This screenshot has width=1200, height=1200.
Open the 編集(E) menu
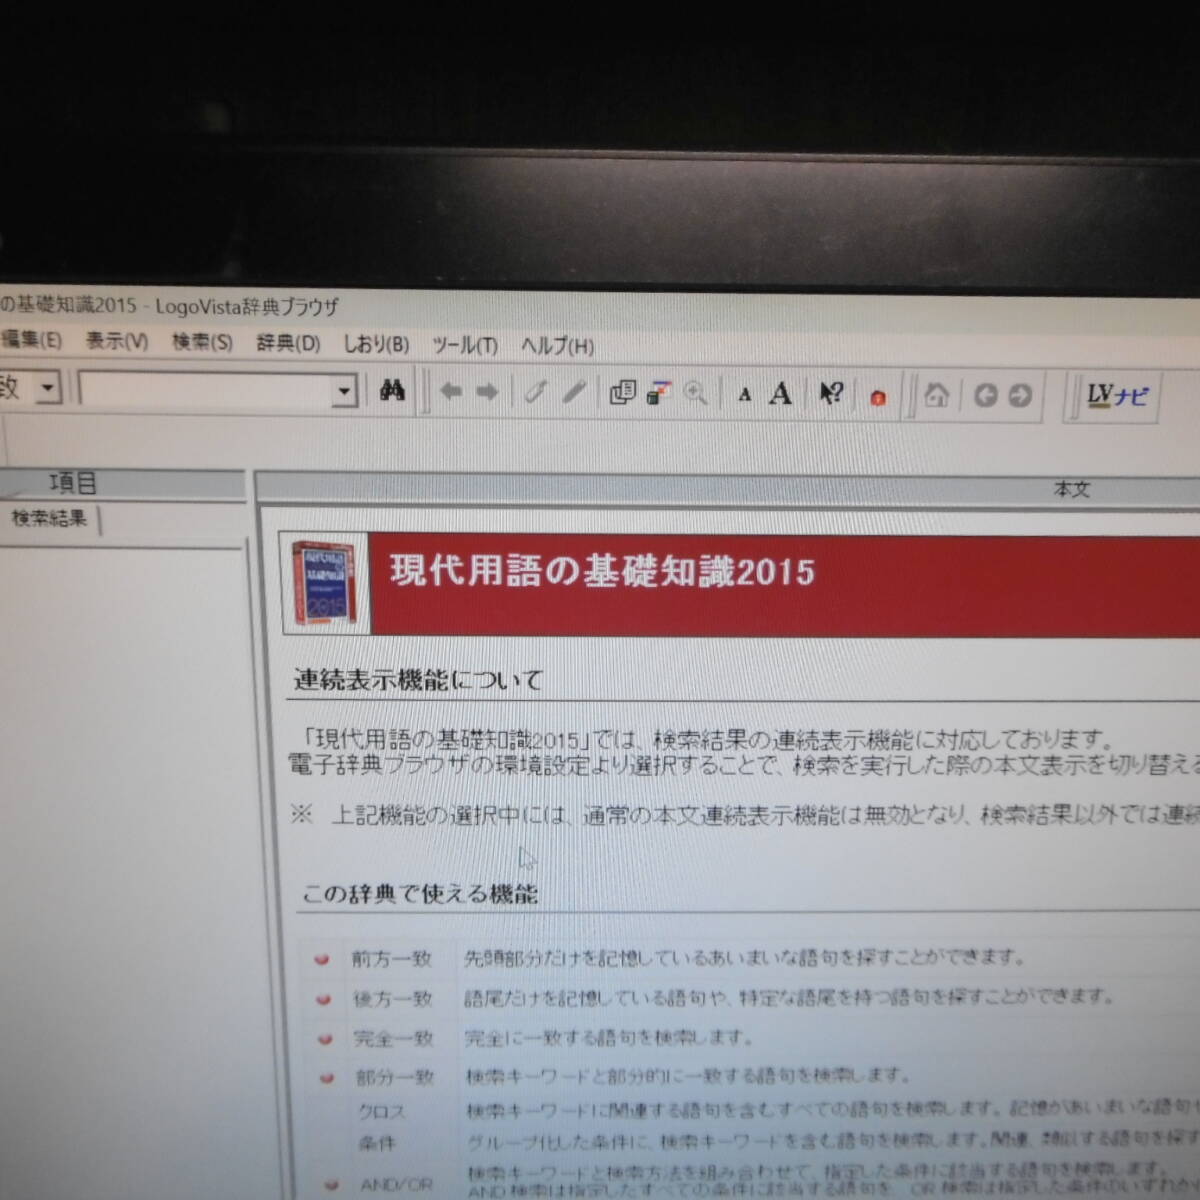coord(31,341)
